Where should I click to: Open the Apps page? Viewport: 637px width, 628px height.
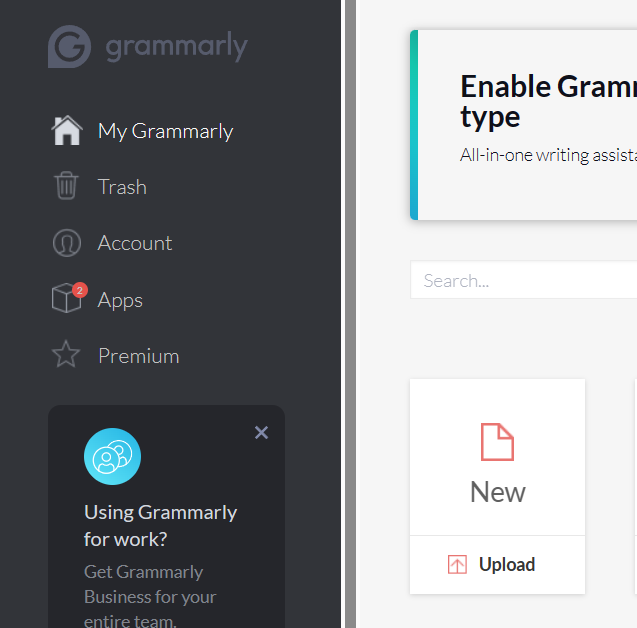point(120,301)
